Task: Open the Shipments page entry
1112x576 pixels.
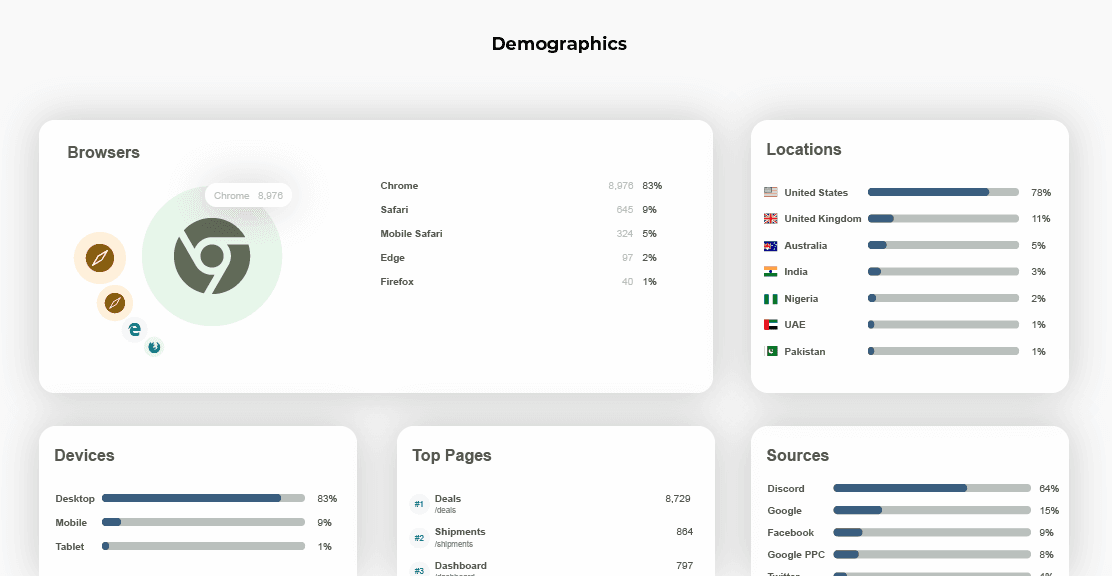Action: [x=459, y=532]
